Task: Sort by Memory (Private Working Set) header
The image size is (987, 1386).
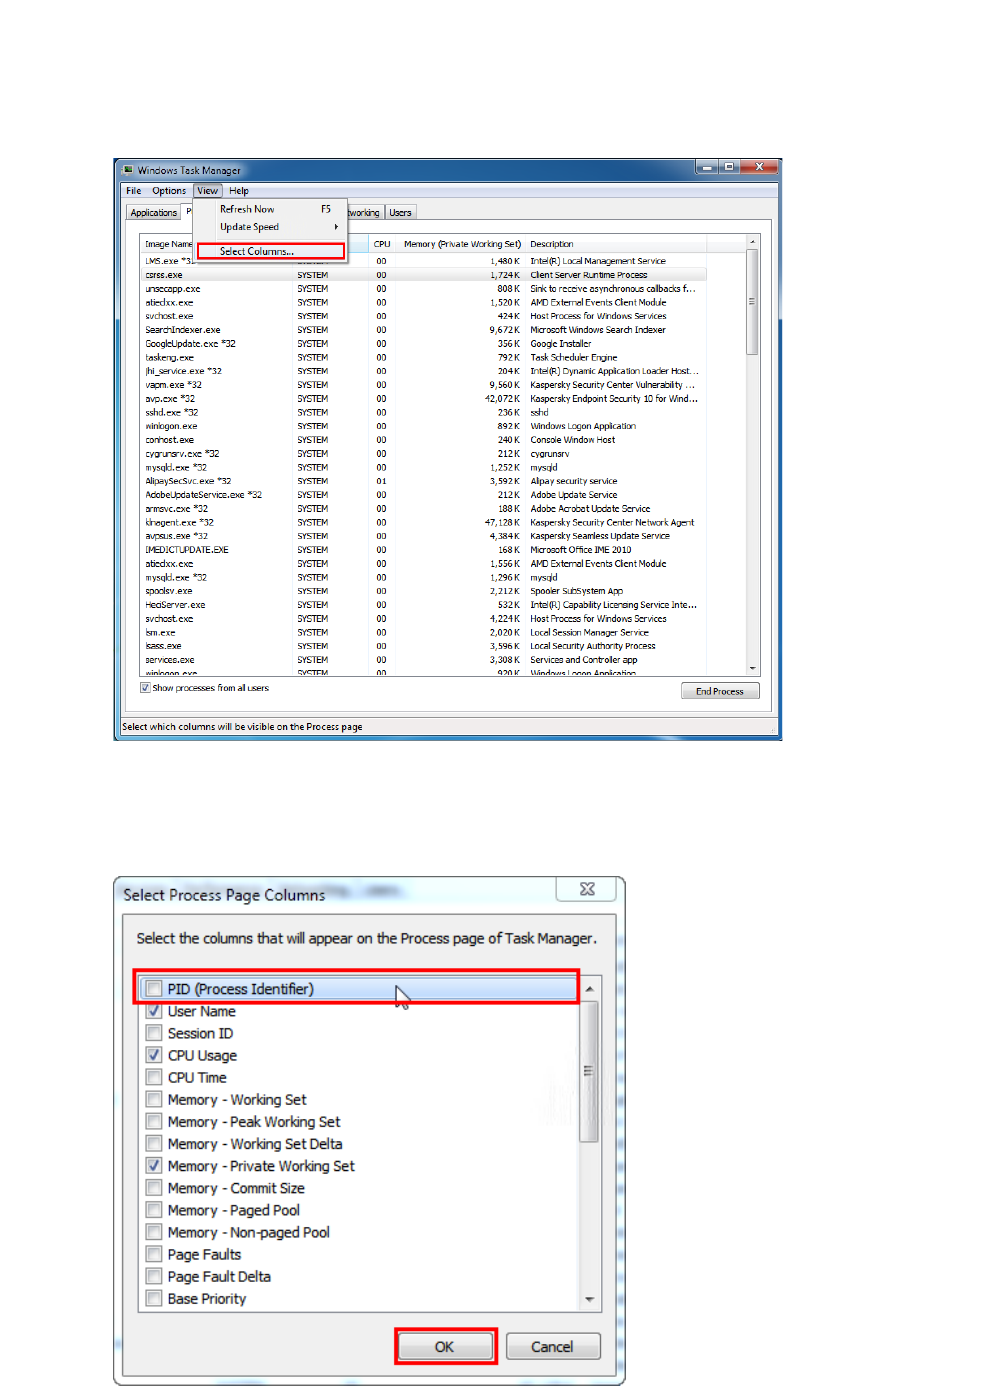Action: click(x=462, y=244)
